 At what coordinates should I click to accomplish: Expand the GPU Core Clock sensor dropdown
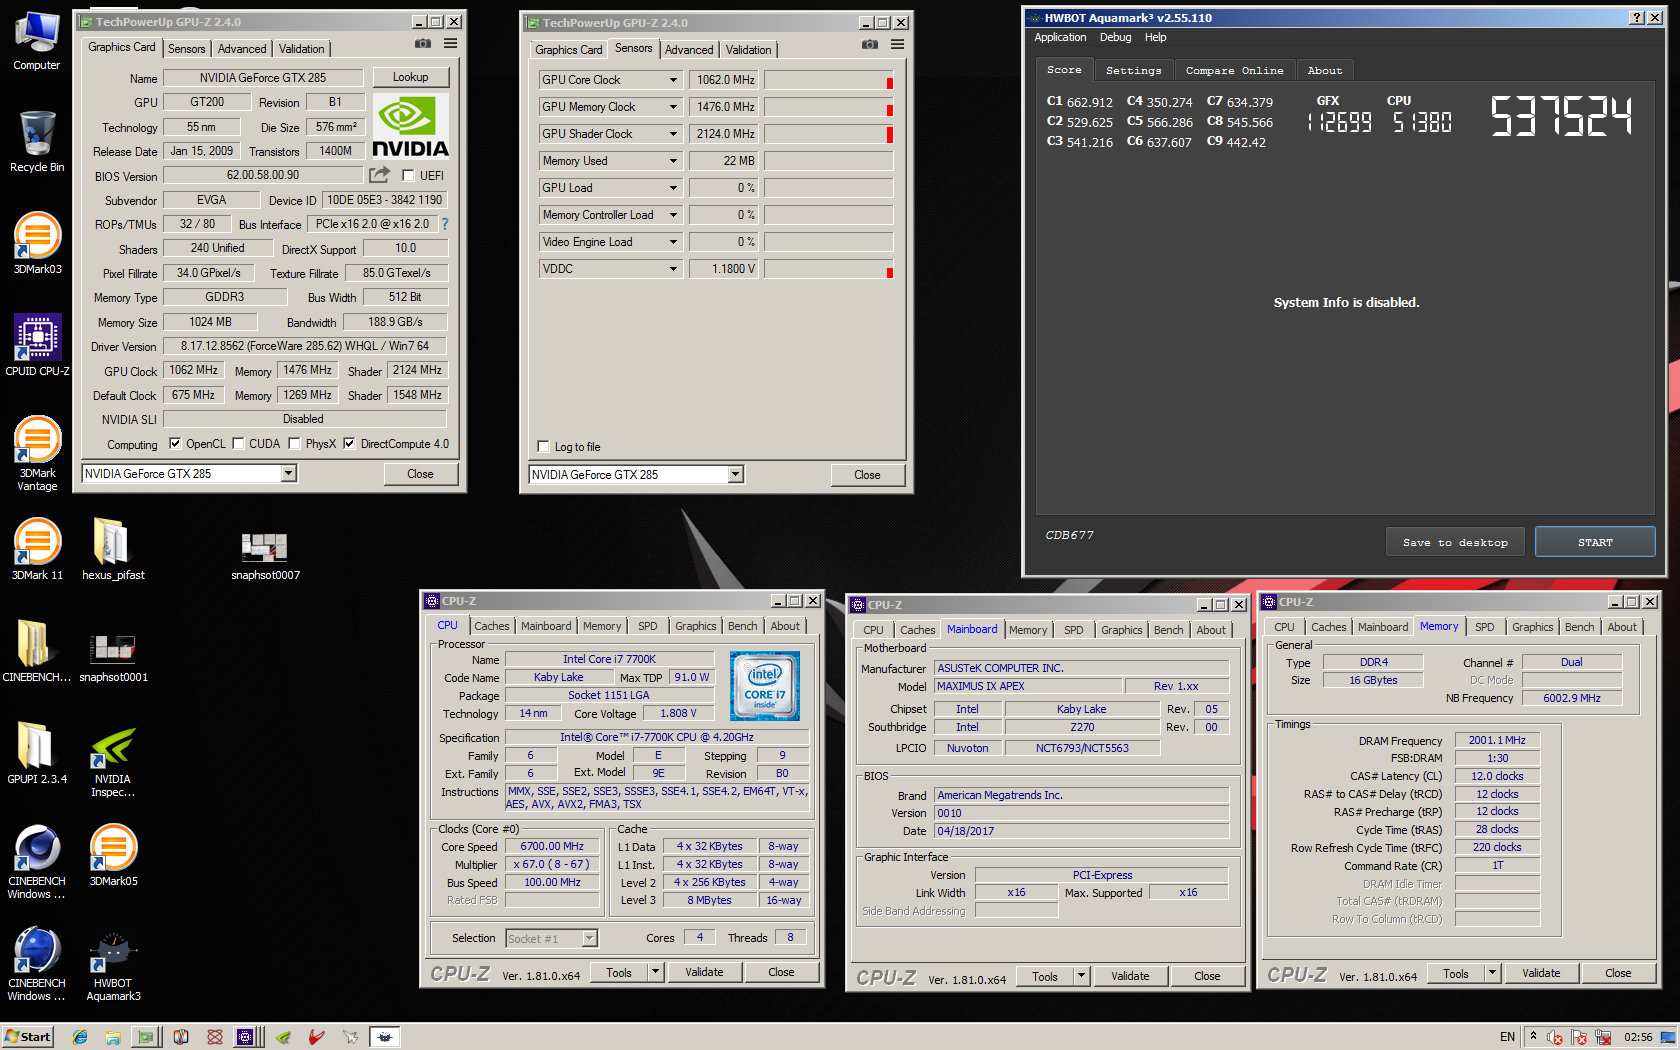[673, 80]
